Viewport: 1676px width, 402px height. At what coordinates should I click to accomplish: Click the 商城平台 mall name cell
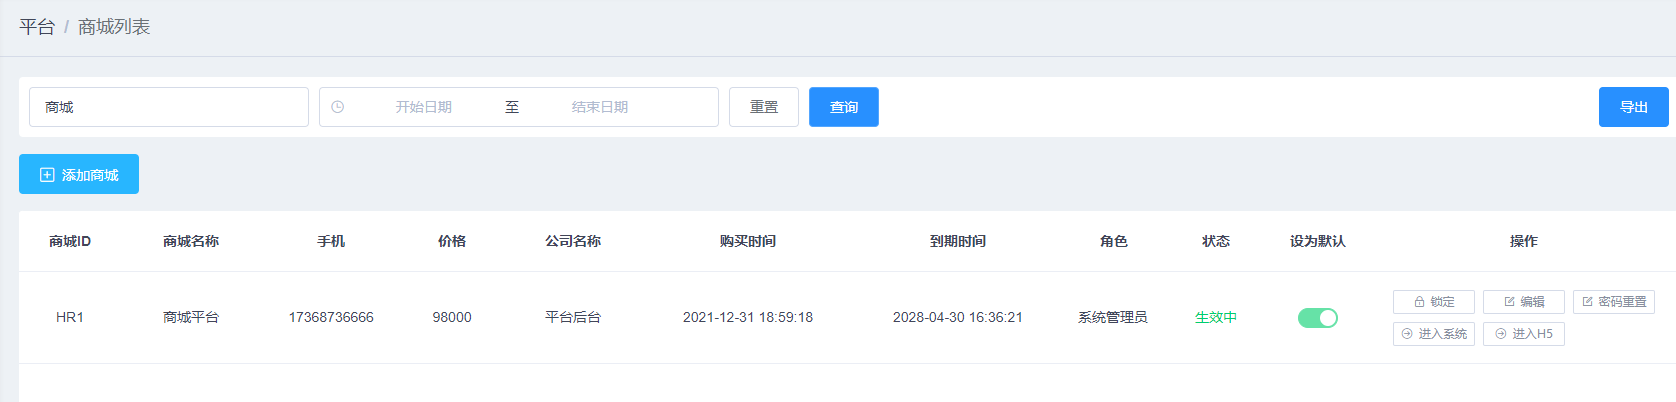[x=191, y=318]
